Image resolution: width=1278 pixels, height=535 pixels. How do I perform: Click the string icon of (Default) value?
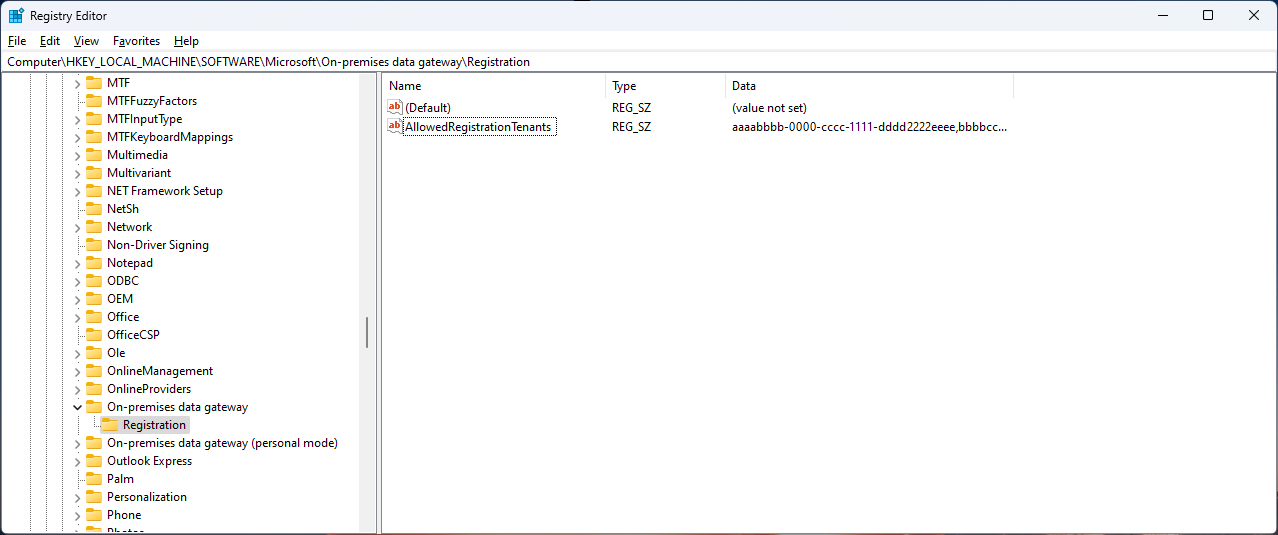point(395,107)
